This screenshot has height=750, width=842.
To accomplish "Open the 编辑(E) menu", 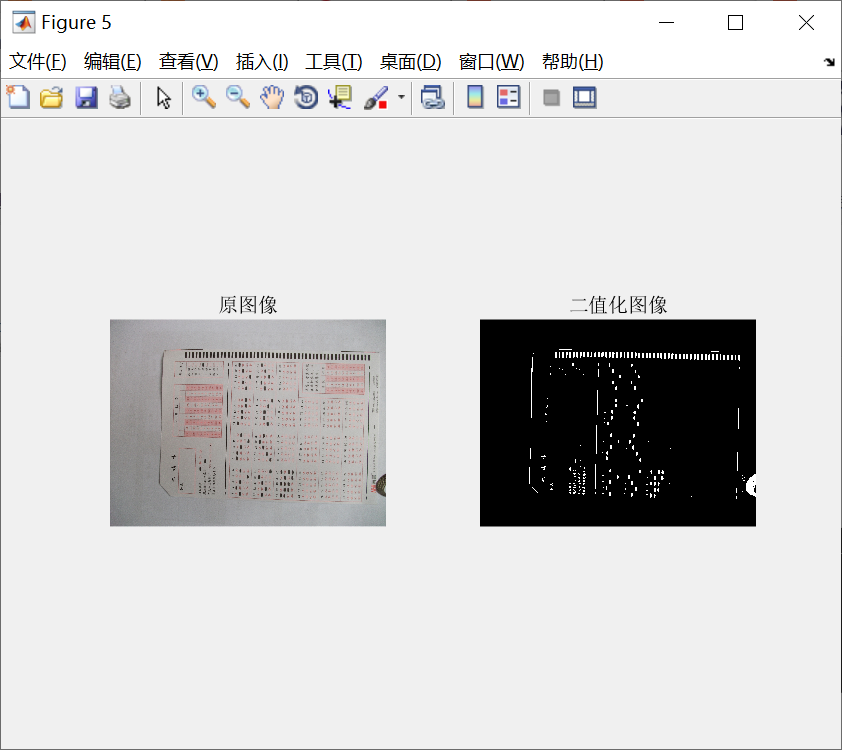I will [112, 62].
